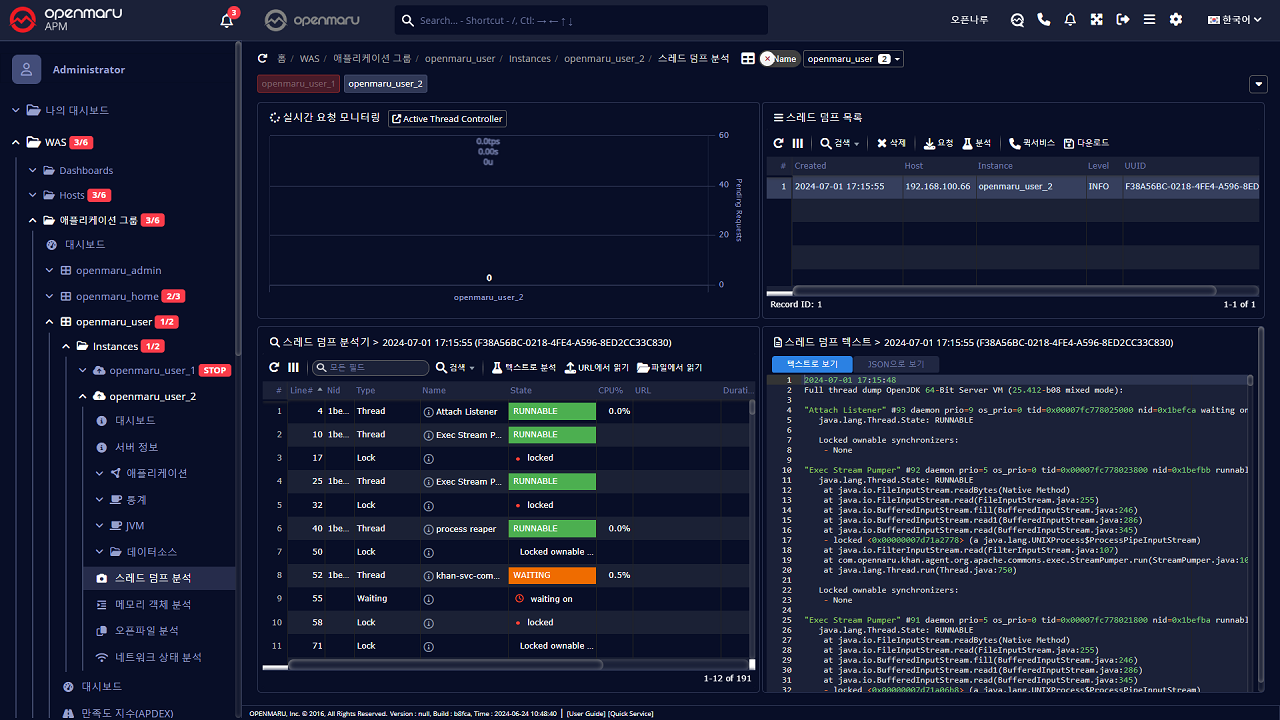
Task: Click the 삭제 delete button
Action: (x=891, y=143)
